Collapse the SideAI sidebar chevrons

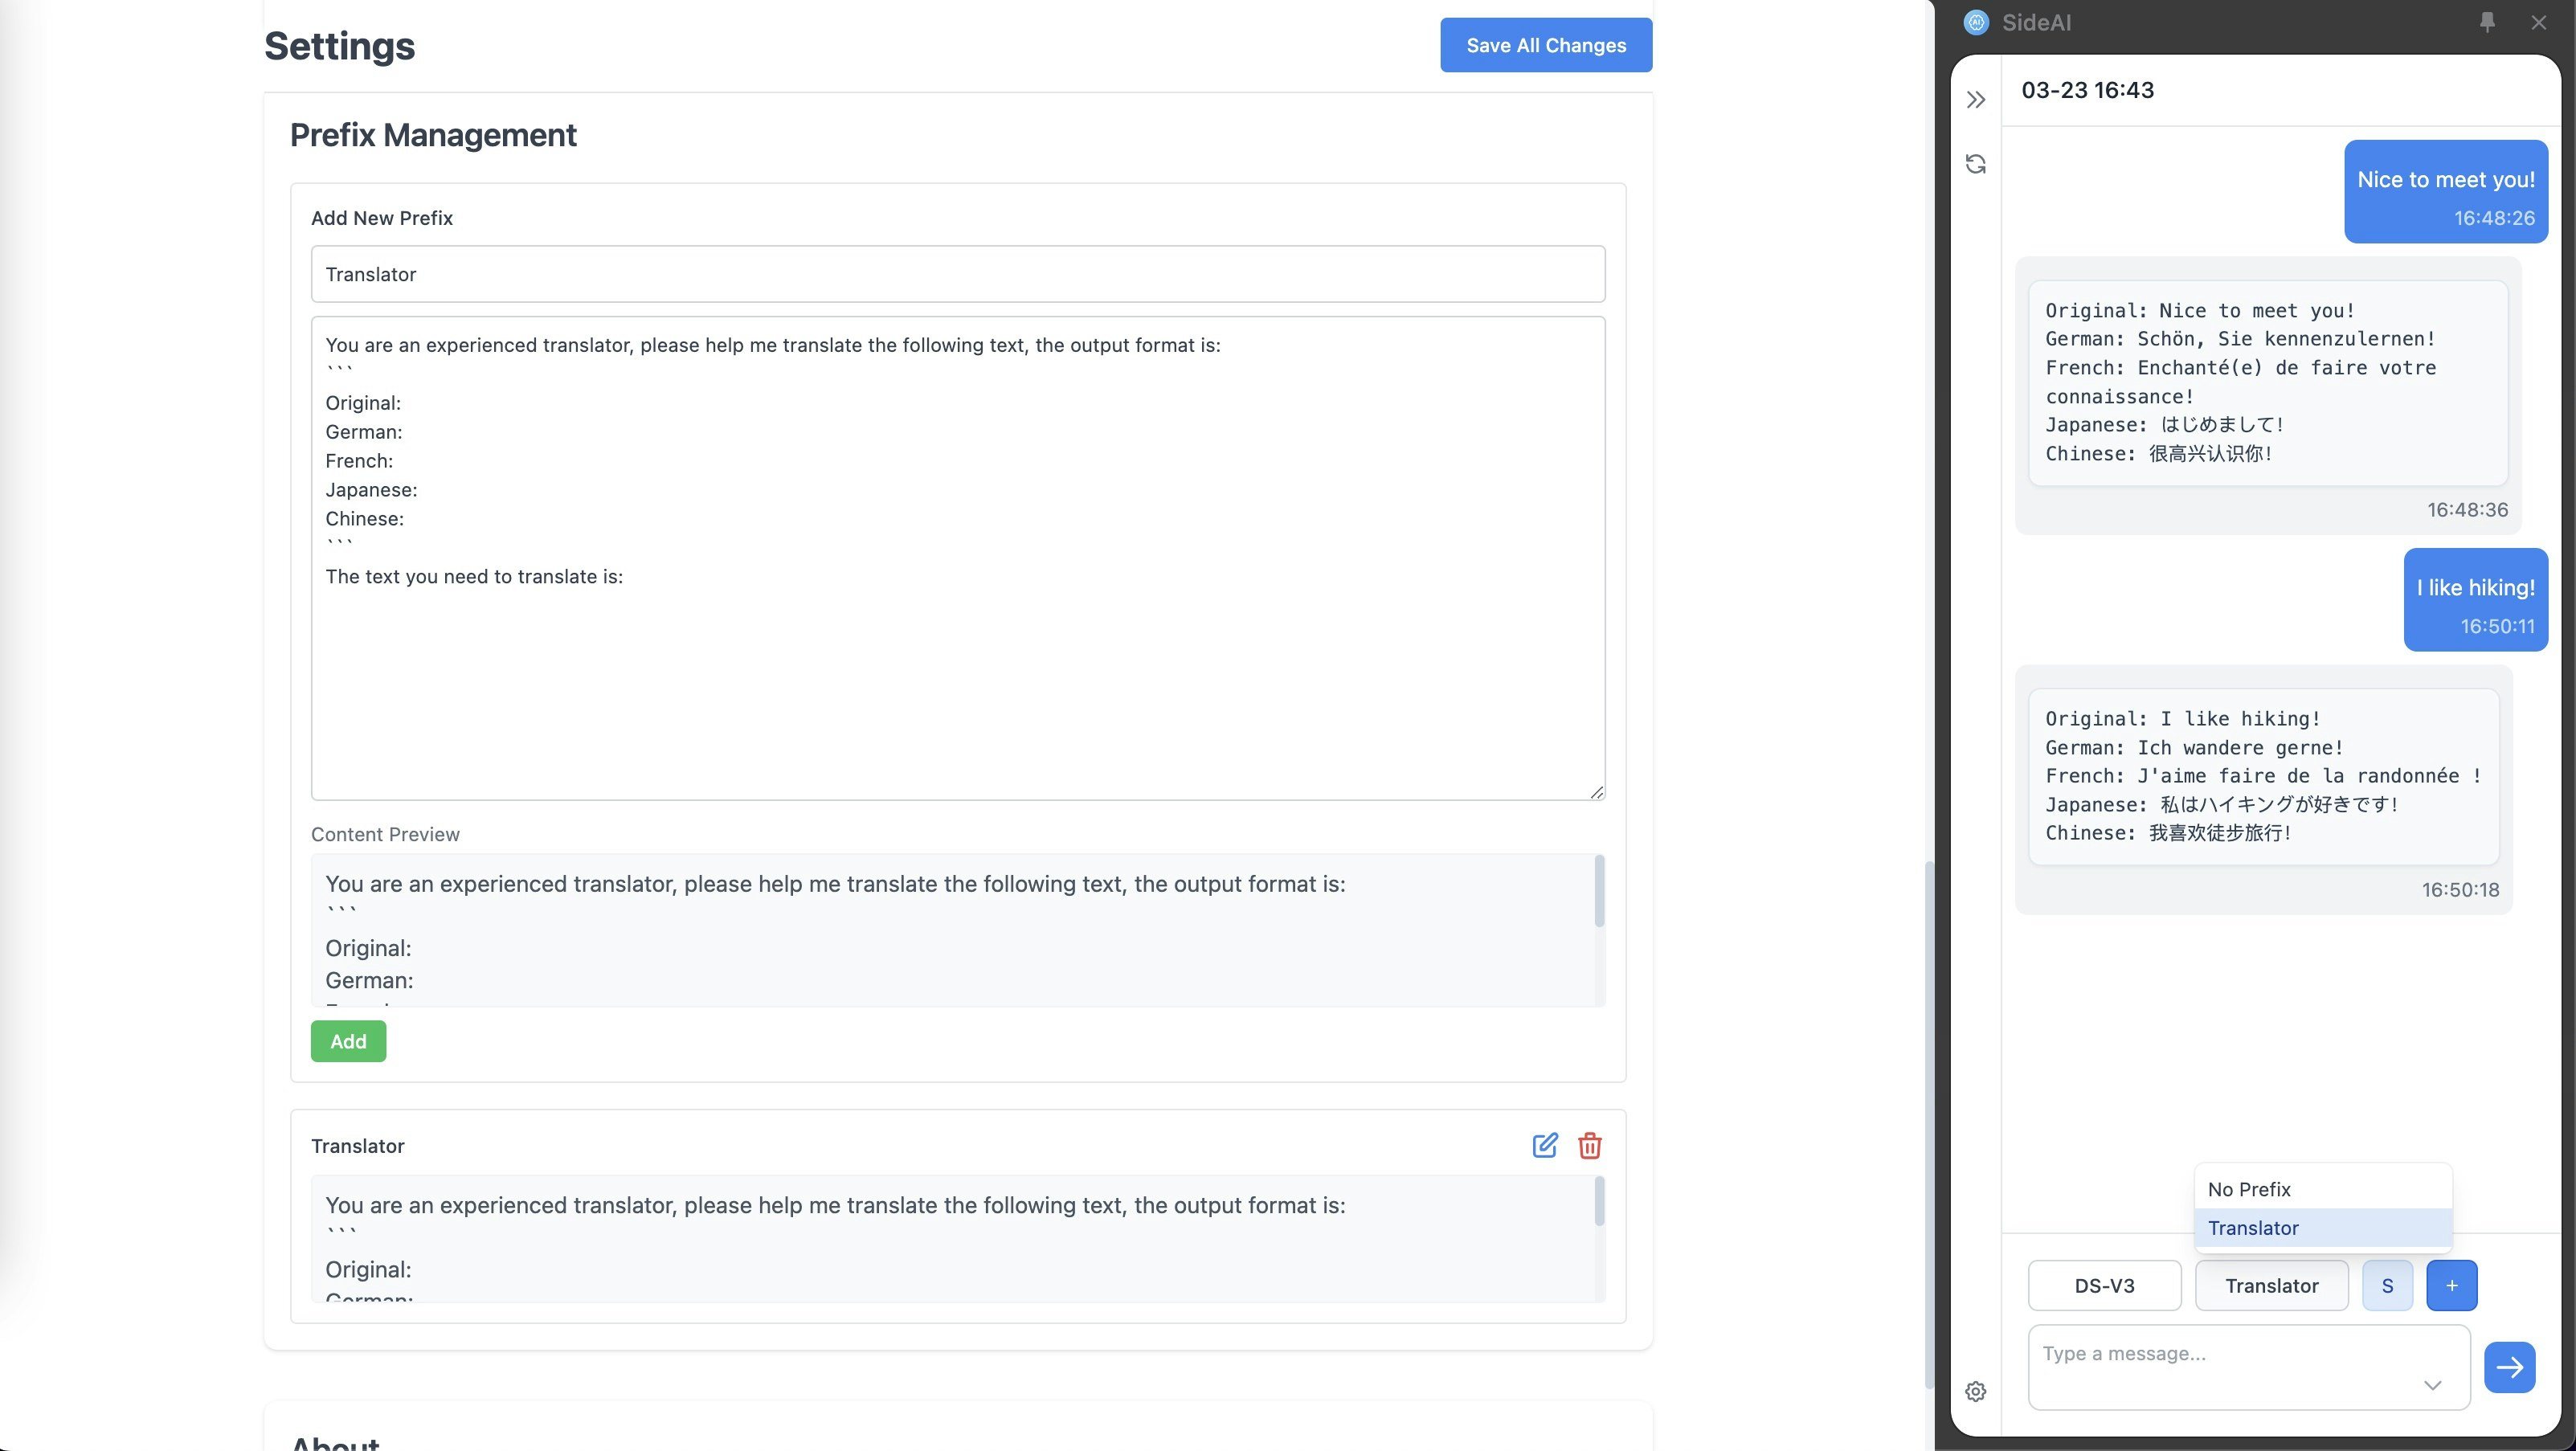pyautogui.click(x=1975, y=99)
